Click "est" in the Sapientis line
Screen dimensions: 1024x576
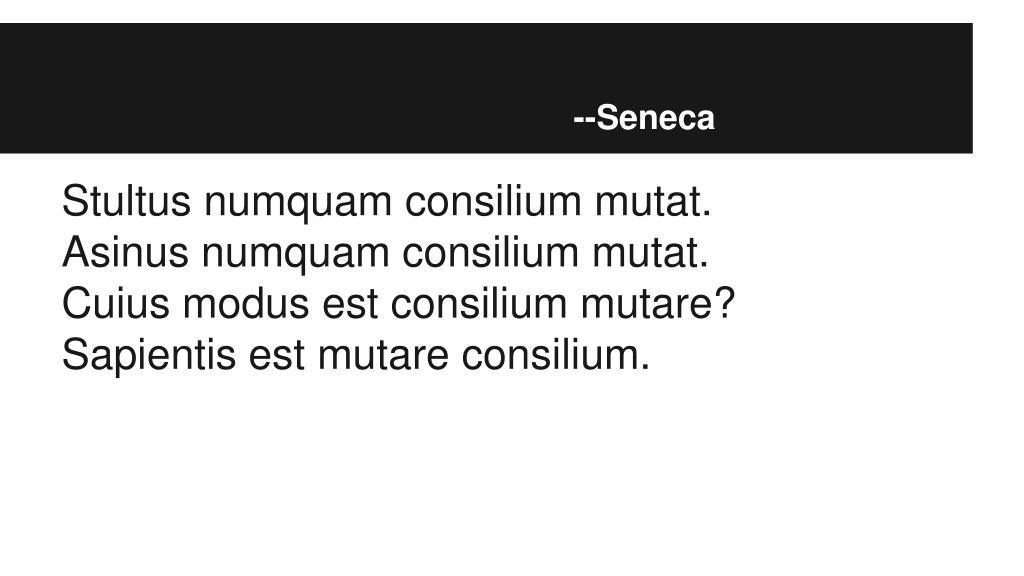tap(277, 355)
